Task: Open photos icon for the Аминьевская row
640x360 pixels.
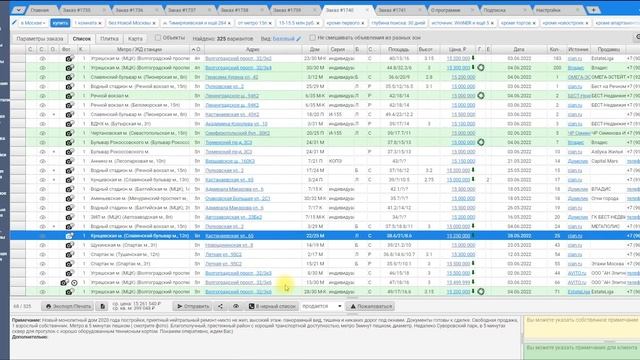Action: [x=69, y=198]
